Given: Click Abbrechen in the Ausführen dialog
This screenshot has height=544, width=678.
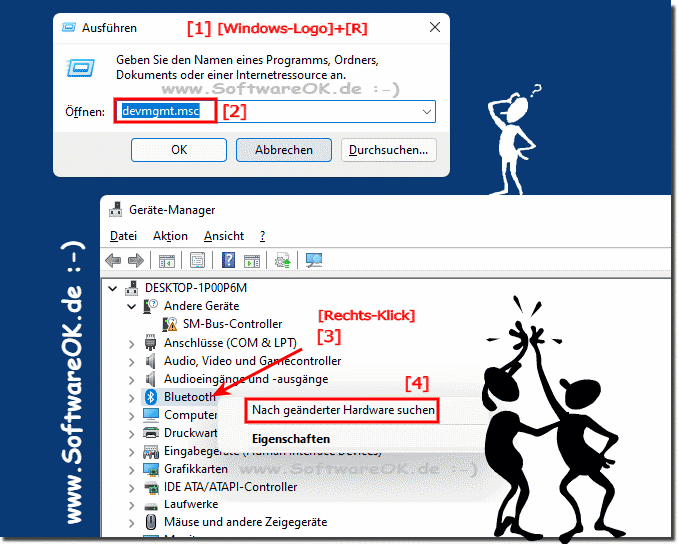Looking at the screenshot, I should click(x=284, y=150).
